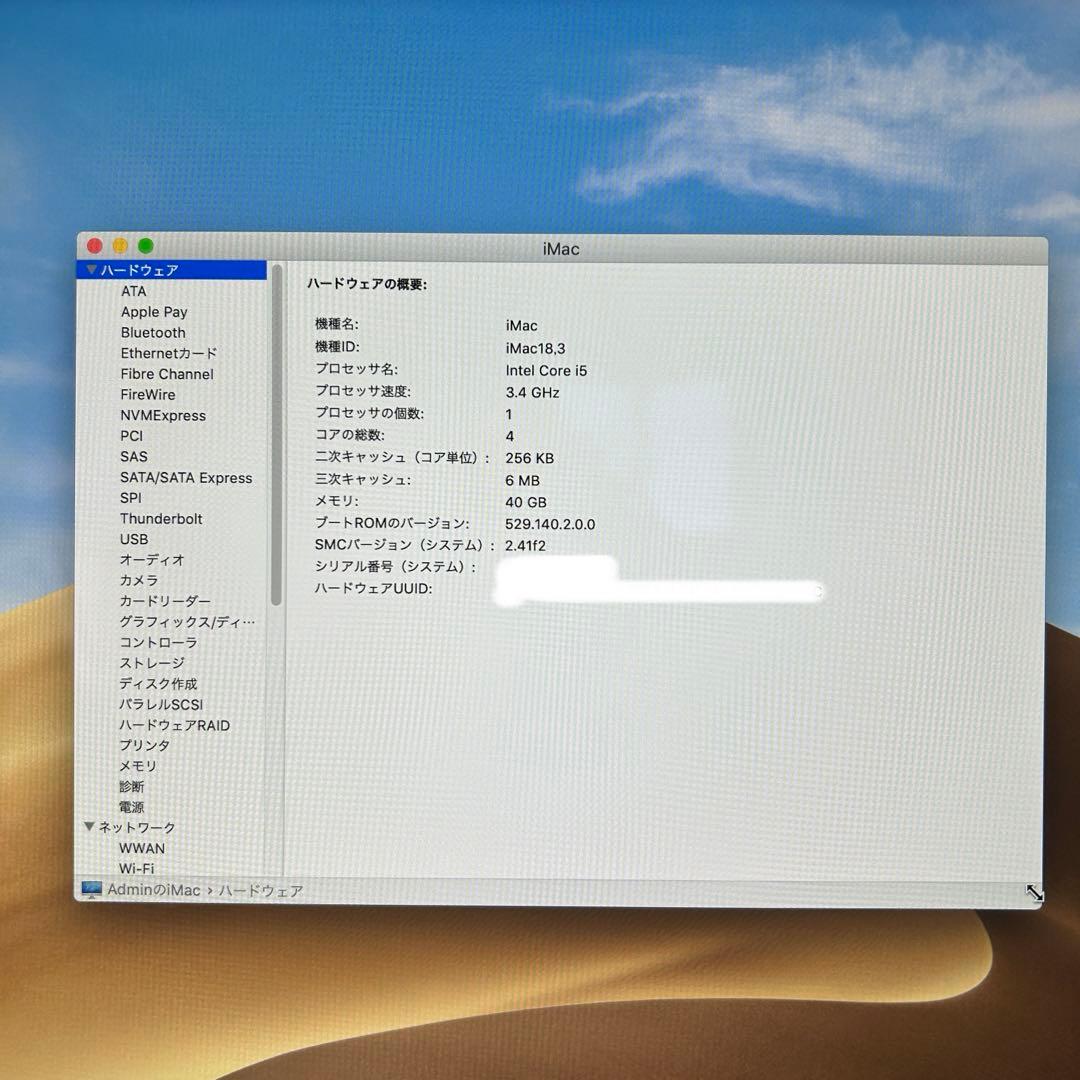Select Bluetooth in the hardware sidebar
1080x1080 pixels.
point(152,332)
